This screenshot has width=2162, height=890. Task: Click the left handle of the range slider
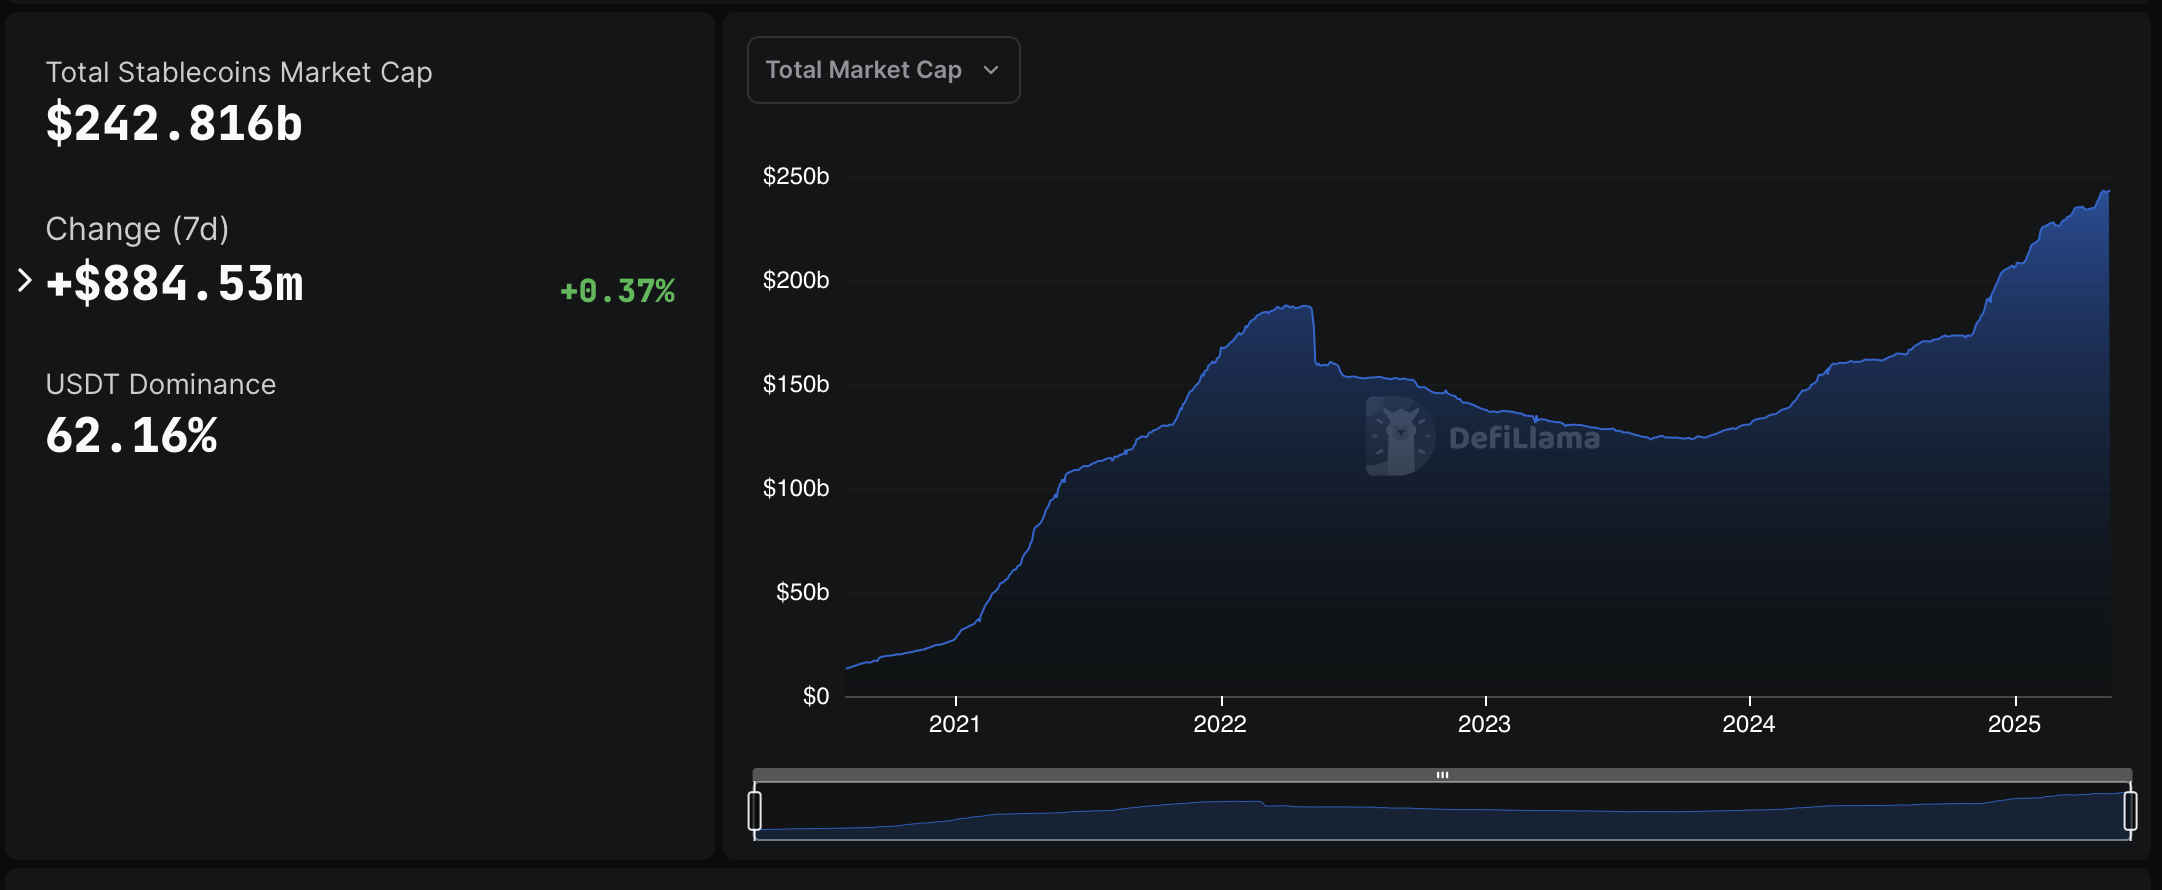tap(755, 810)
